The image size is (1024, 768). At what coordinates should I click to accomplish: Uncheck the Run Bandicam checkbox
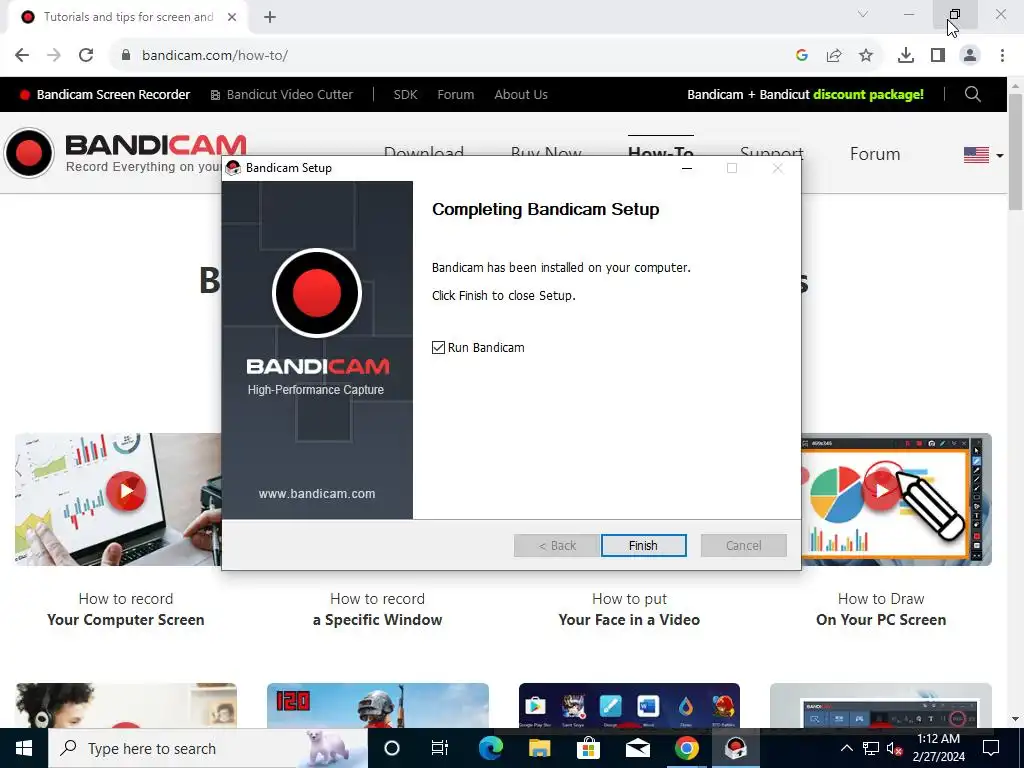pos(438,347)
